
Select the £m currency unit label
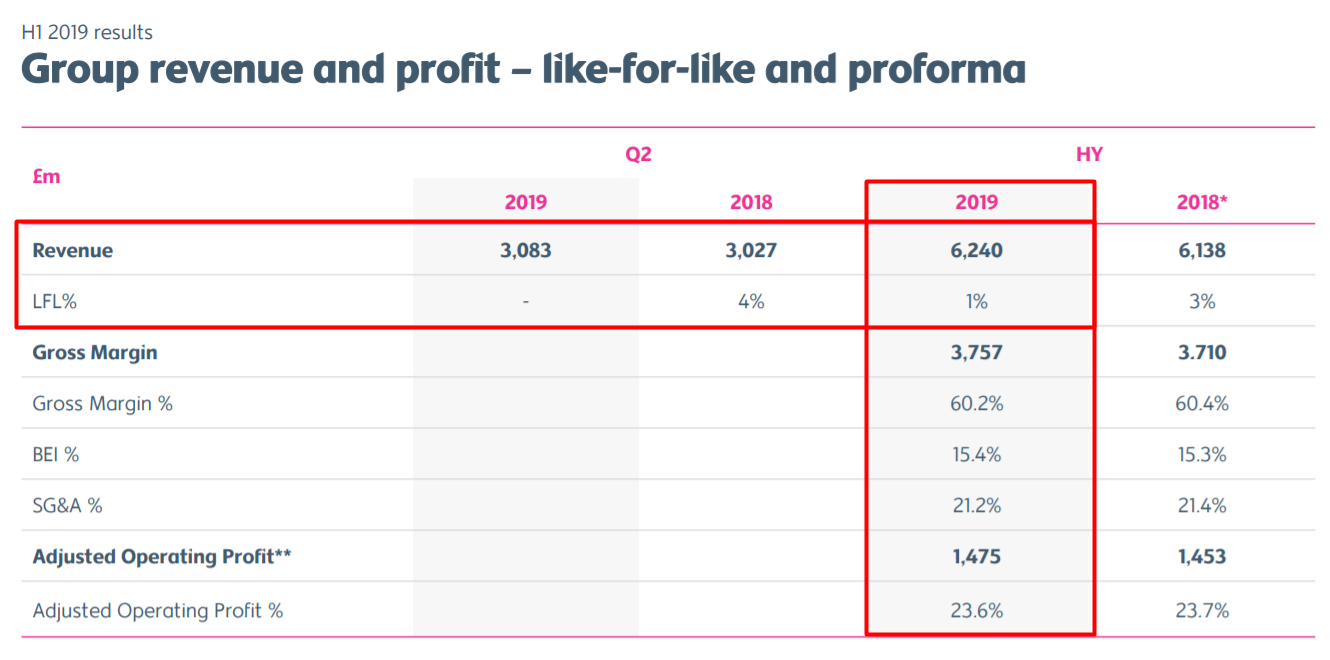pos(46,176)
